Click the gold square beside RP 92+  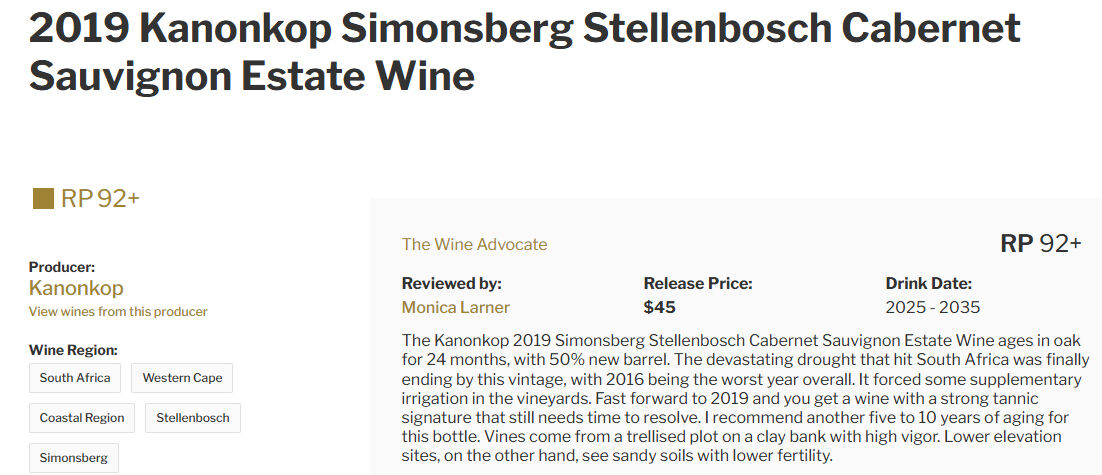coord(43,198)
